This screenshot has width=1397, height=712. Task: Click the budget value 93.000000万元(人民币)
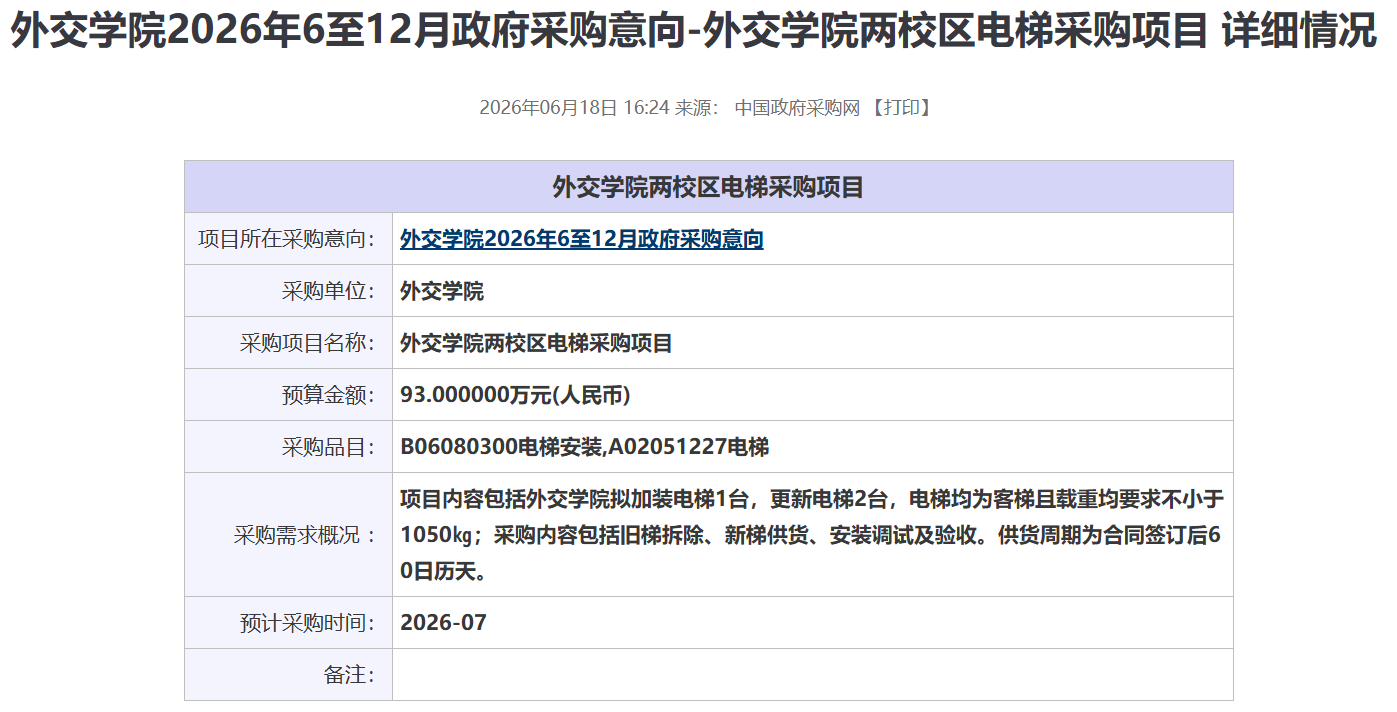point(515,395)
